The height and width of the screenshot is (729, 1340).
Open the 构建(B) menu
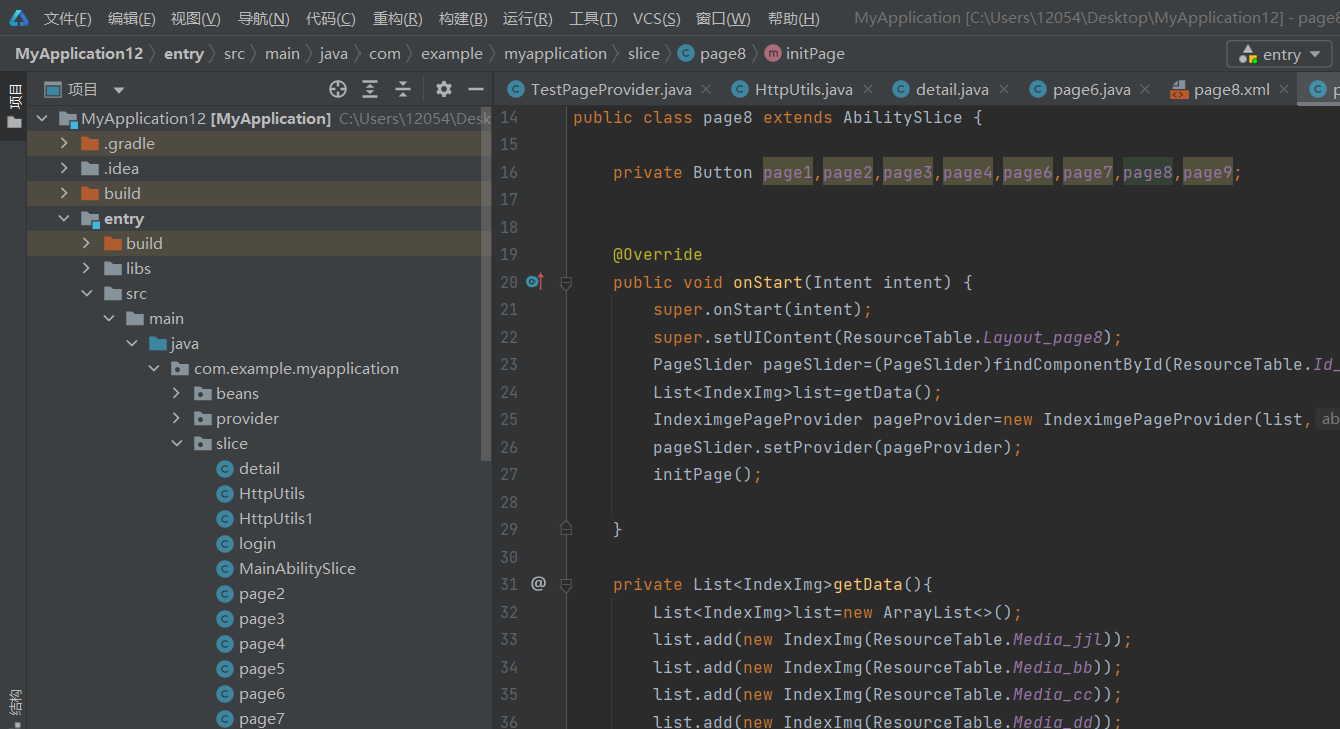click(463, 19)
